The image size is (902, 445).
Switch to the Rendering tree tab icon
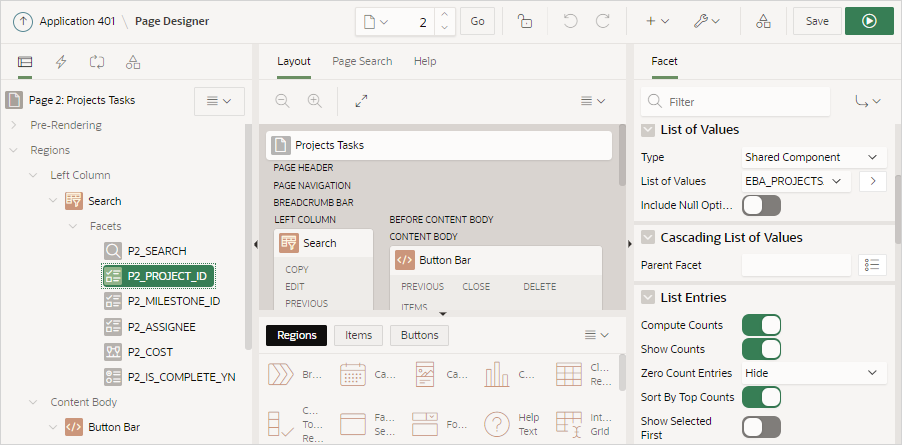pyautogui.click(x=25, y=62)
